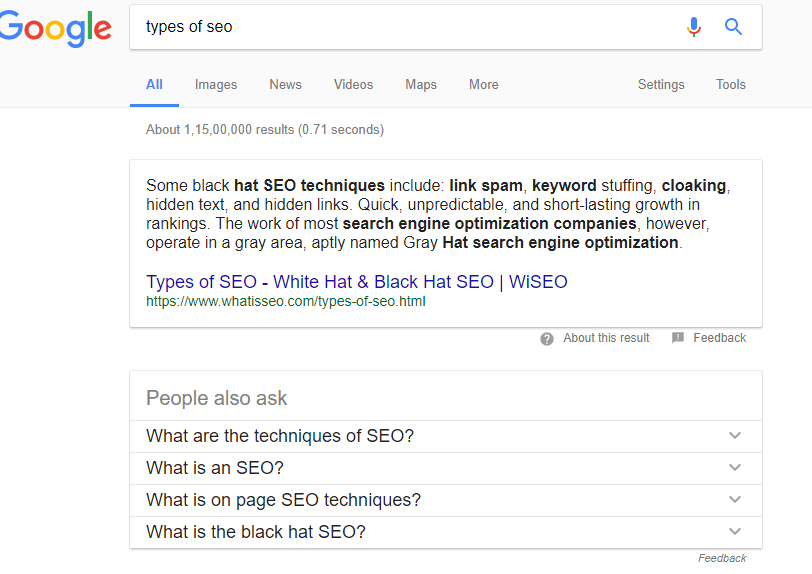Click 'What are the techniques of SEO?' question text

pos(280,436)
